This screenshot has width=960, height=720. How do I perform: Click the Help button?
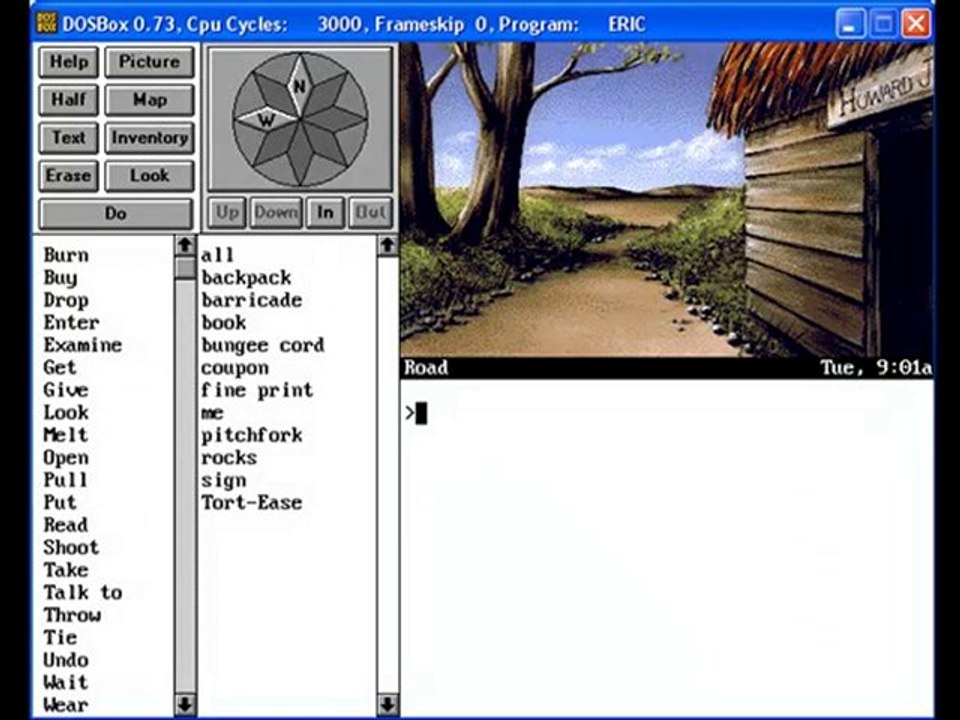[69, 62]
